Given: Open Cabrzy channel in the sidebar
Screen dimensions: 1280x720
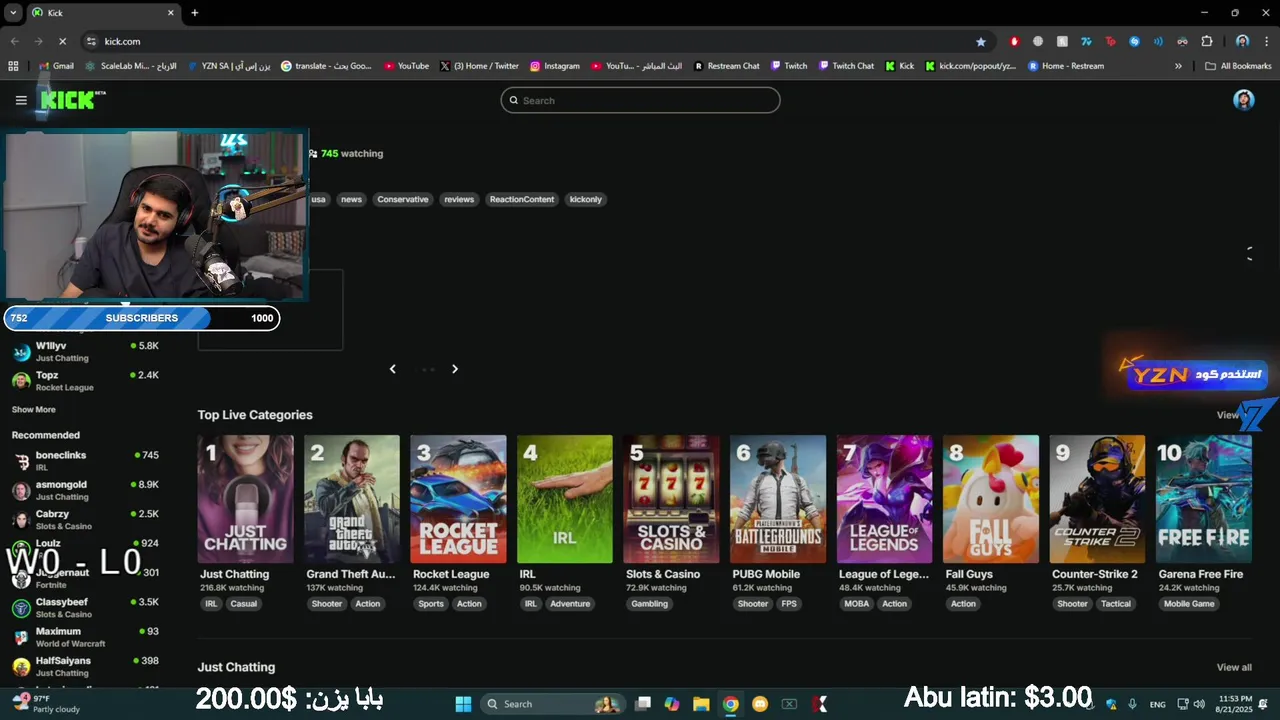Looking at the screenshot, I should pos(85,520).
